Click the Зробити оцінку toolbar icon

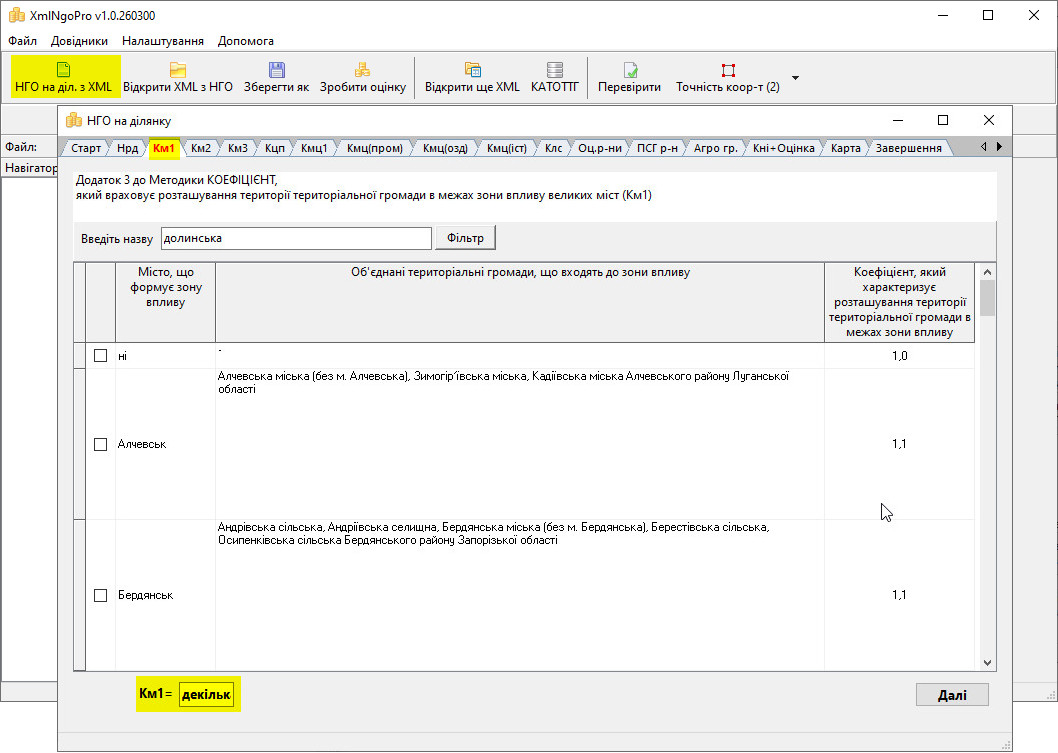pyautogui.click(x=363, y=70)
